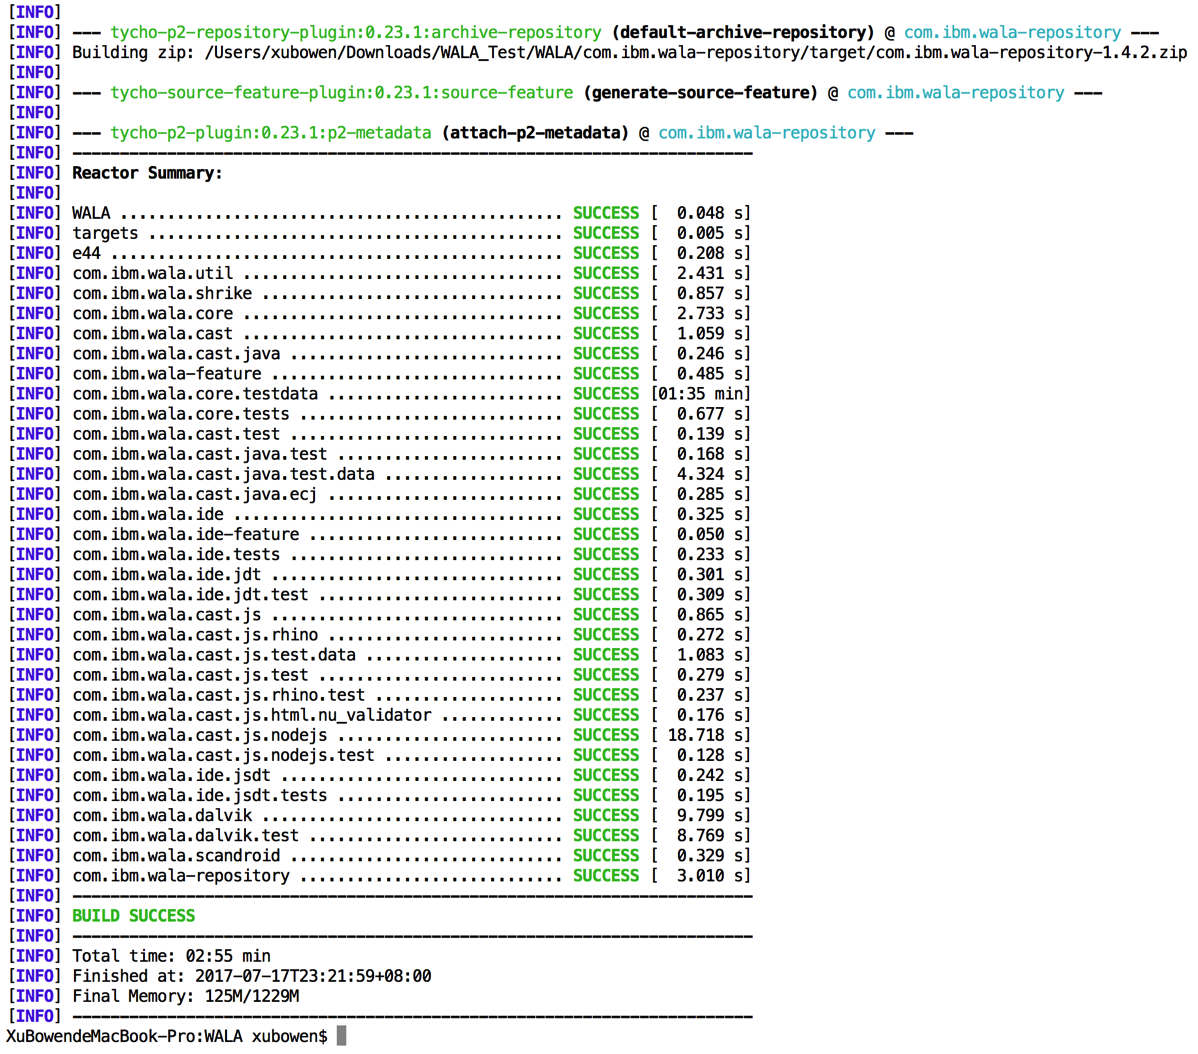
Task: Click the "com.ibm.wala.ide-feature" module name
Action: tap(186, 535)
